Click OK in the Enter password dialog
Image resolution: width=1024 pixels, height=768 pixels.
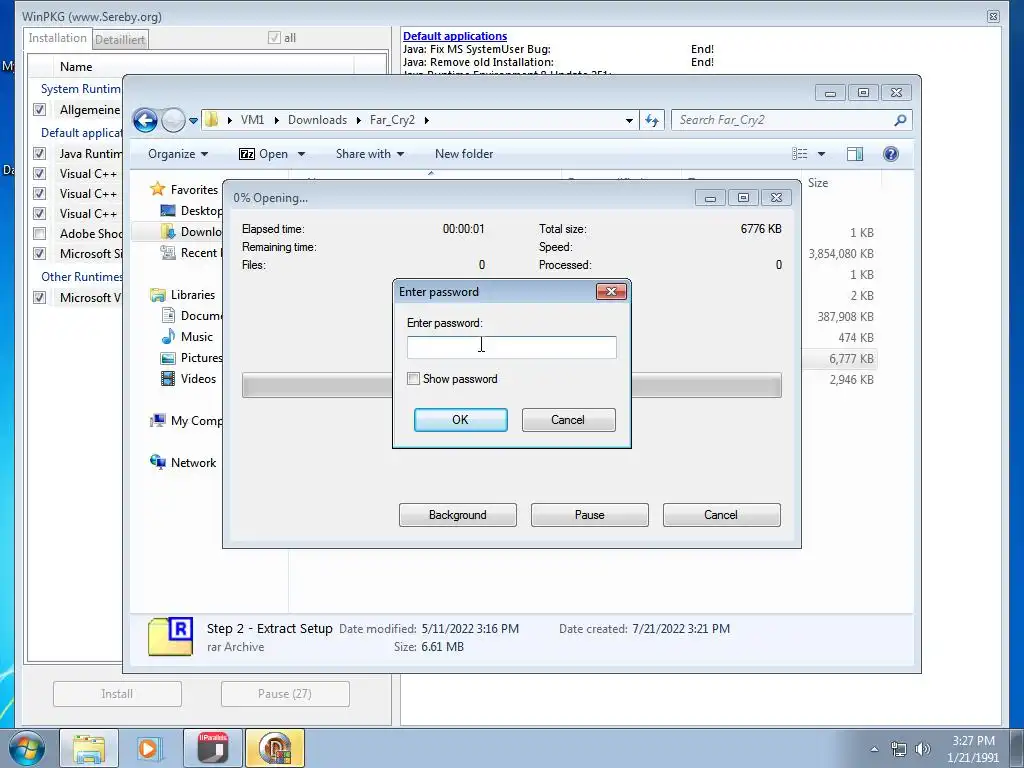(x=460, y=420)
